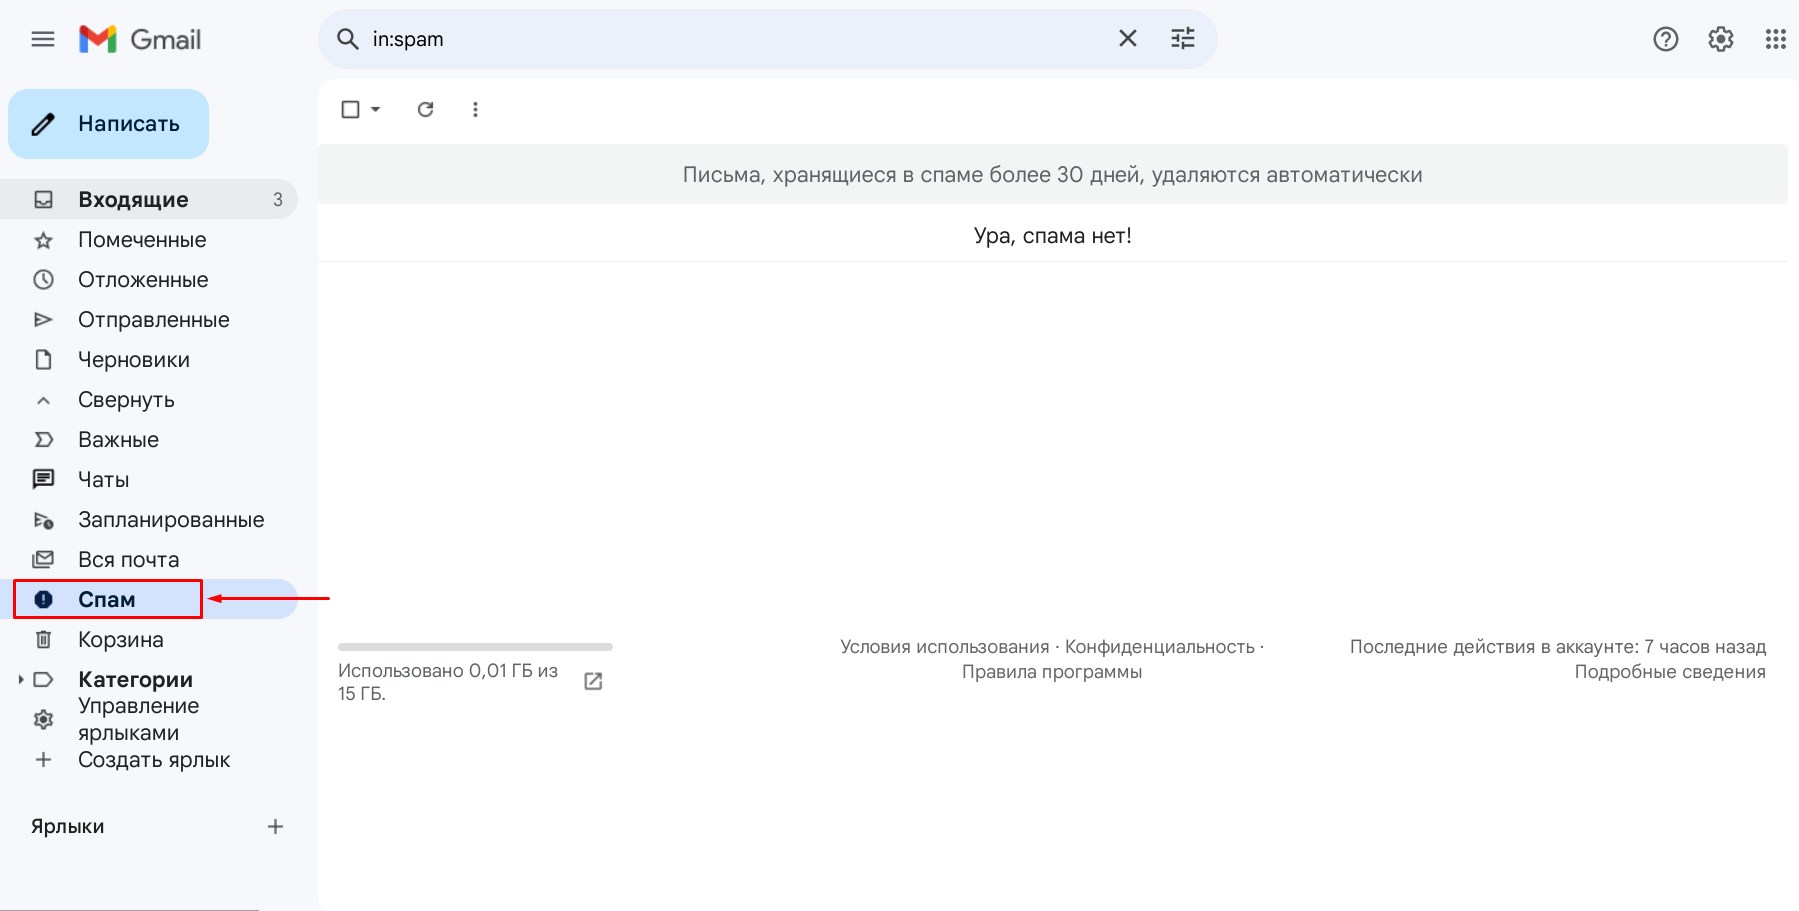Screen dimensions: 1799x911
Task: Click the Написать compose button
Action: tap(108, 123)
